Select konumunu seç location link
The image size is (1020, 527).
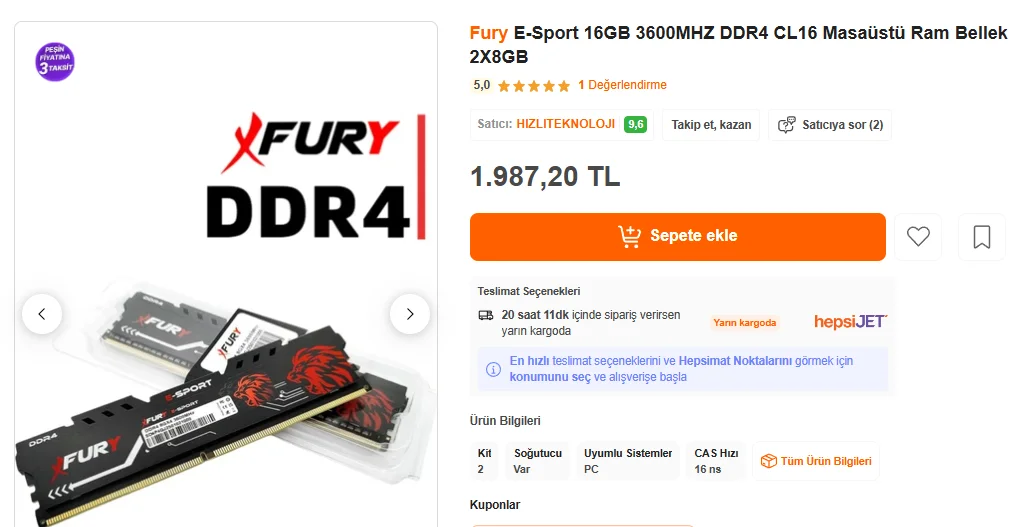point(550,377)
